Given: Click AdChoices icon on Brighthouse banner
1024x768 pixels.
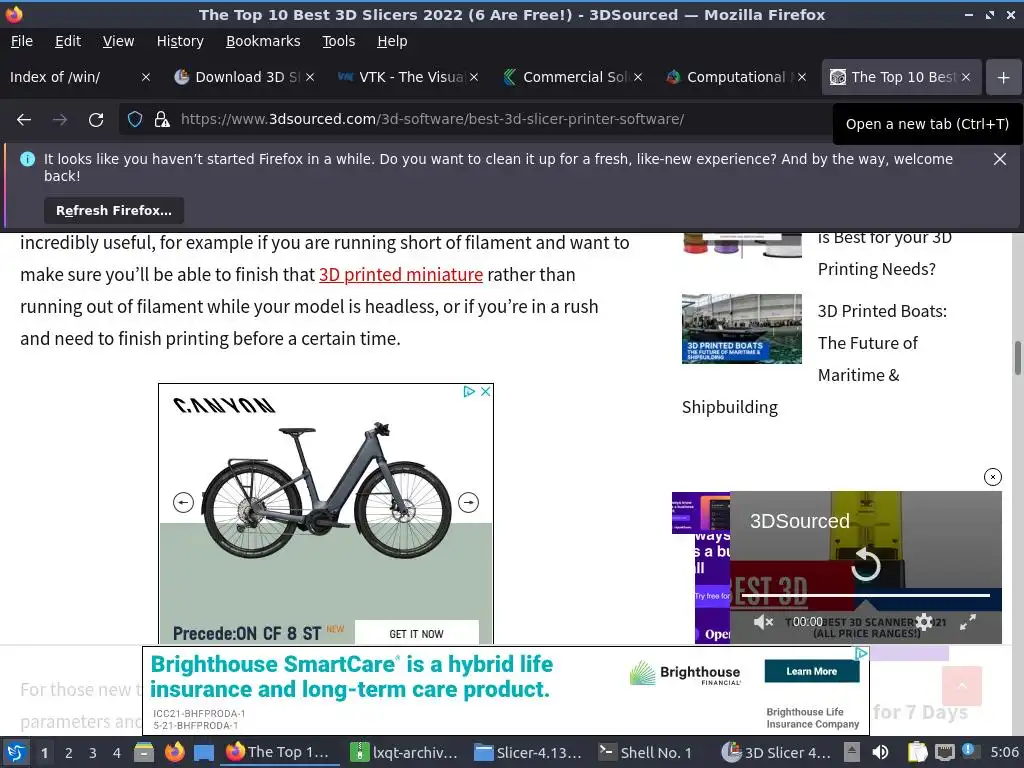Looking at the screenshot, I should click(x=861, y=653).
